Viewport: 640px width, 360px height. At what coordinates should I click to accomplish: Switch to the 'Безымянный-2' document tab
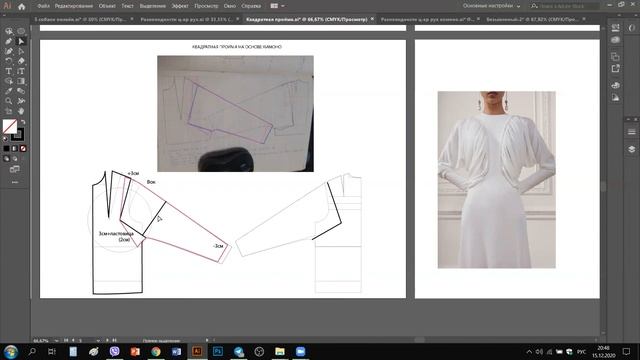pos(532,19)
